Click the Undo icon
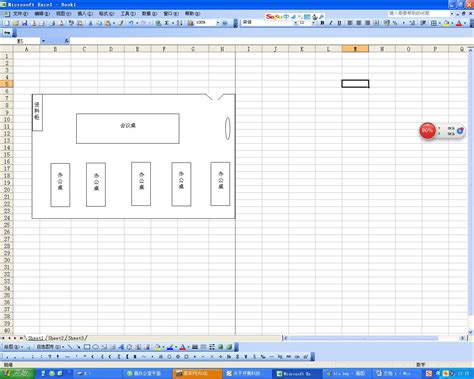This screenshot has height=379, width=474. tap(131, 23)
